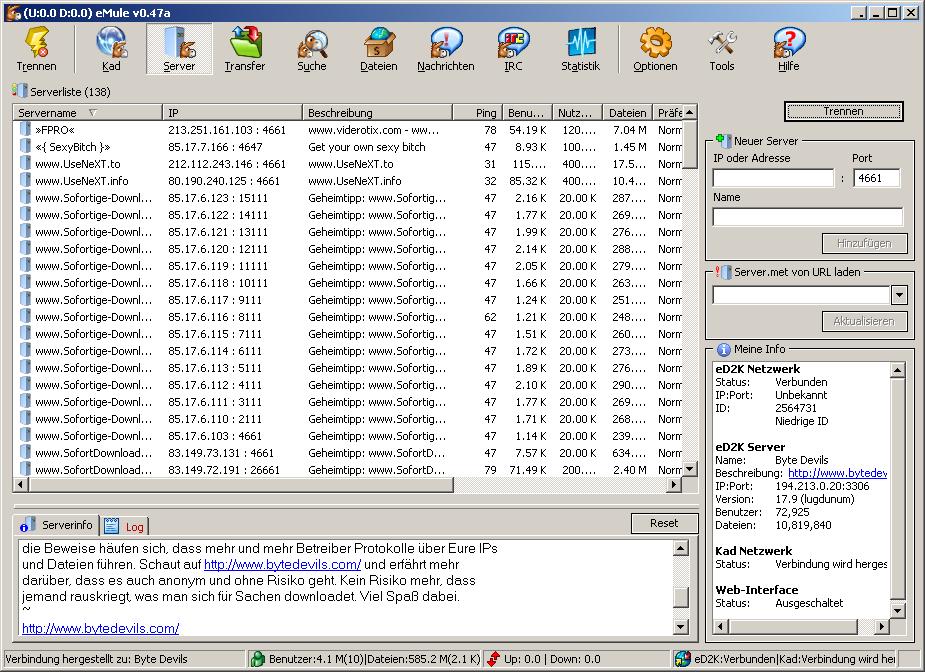This screenshot has width=925, height=672.
Task: Click the Meine Info scroll right arrow
Action: (882, 627)
